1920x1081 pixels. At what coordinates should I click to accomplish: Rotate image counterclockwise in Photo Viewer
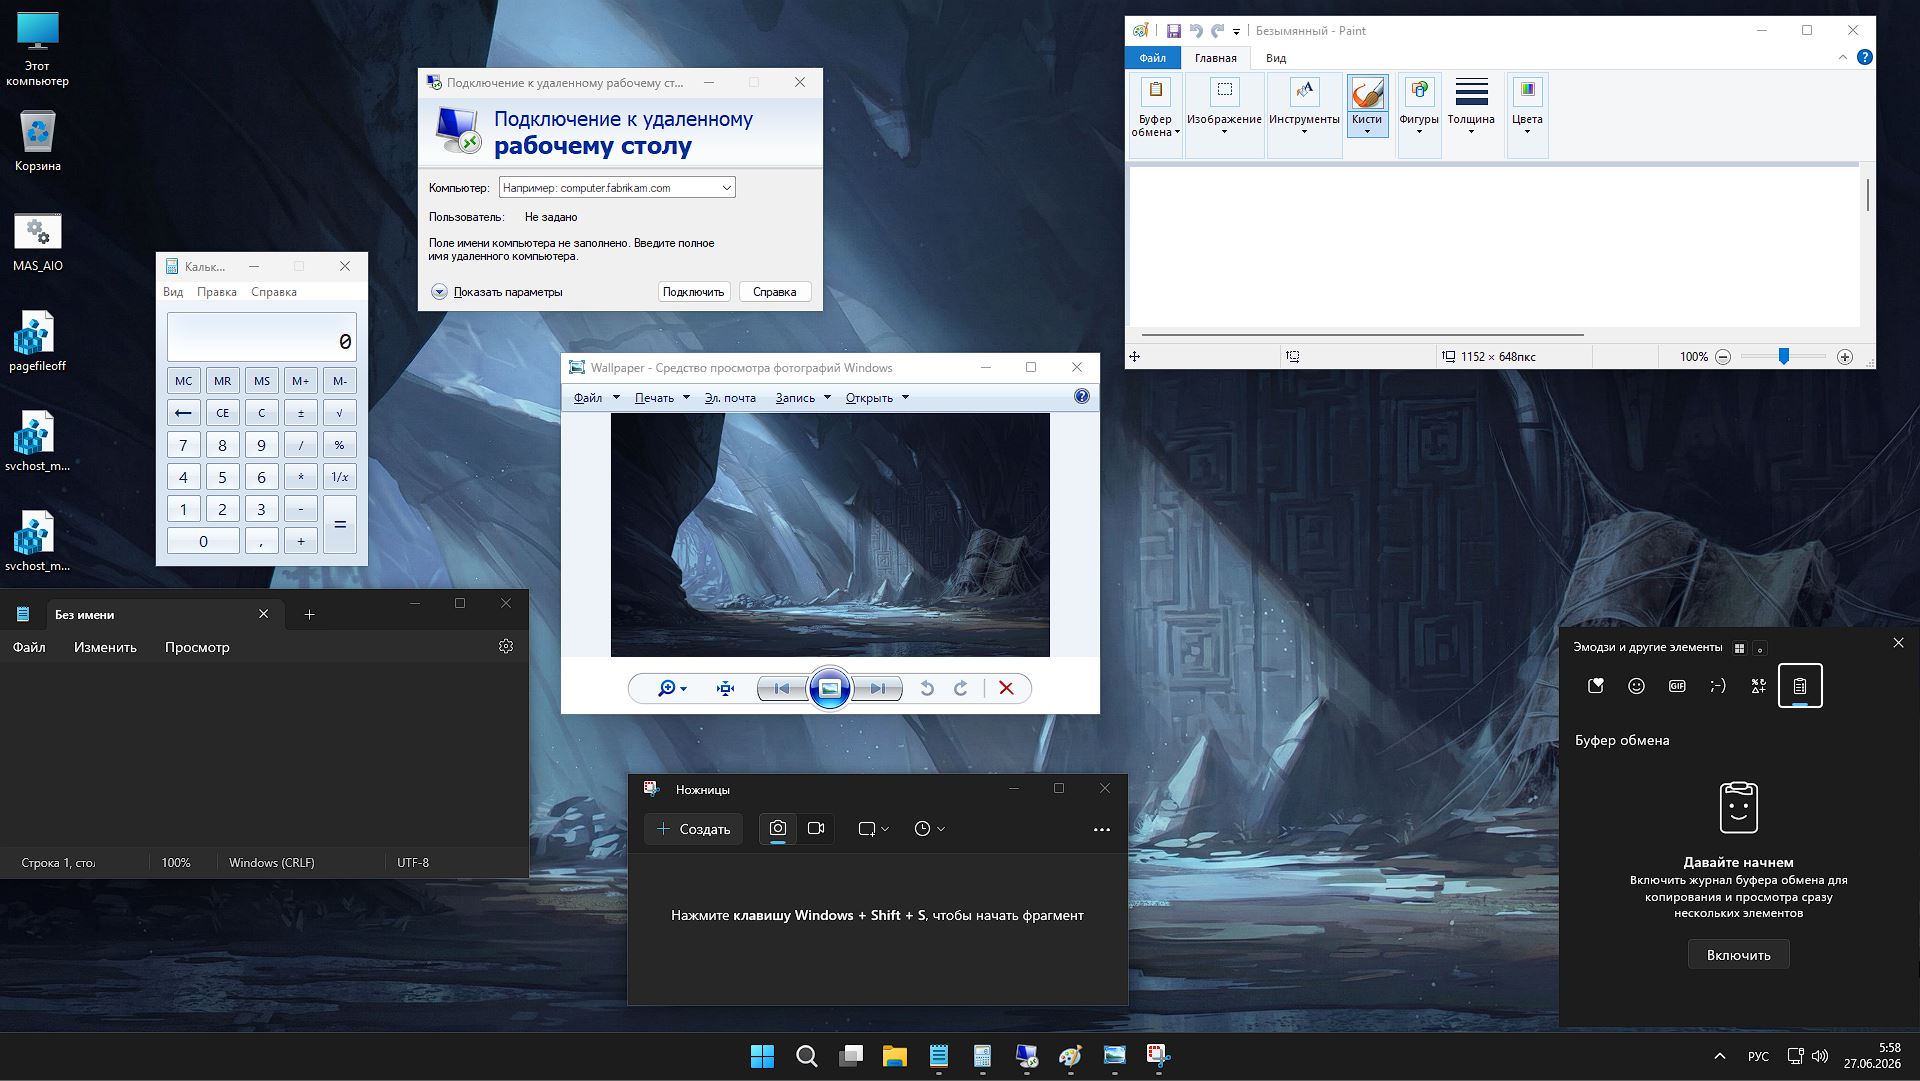[x=927, y=689]
